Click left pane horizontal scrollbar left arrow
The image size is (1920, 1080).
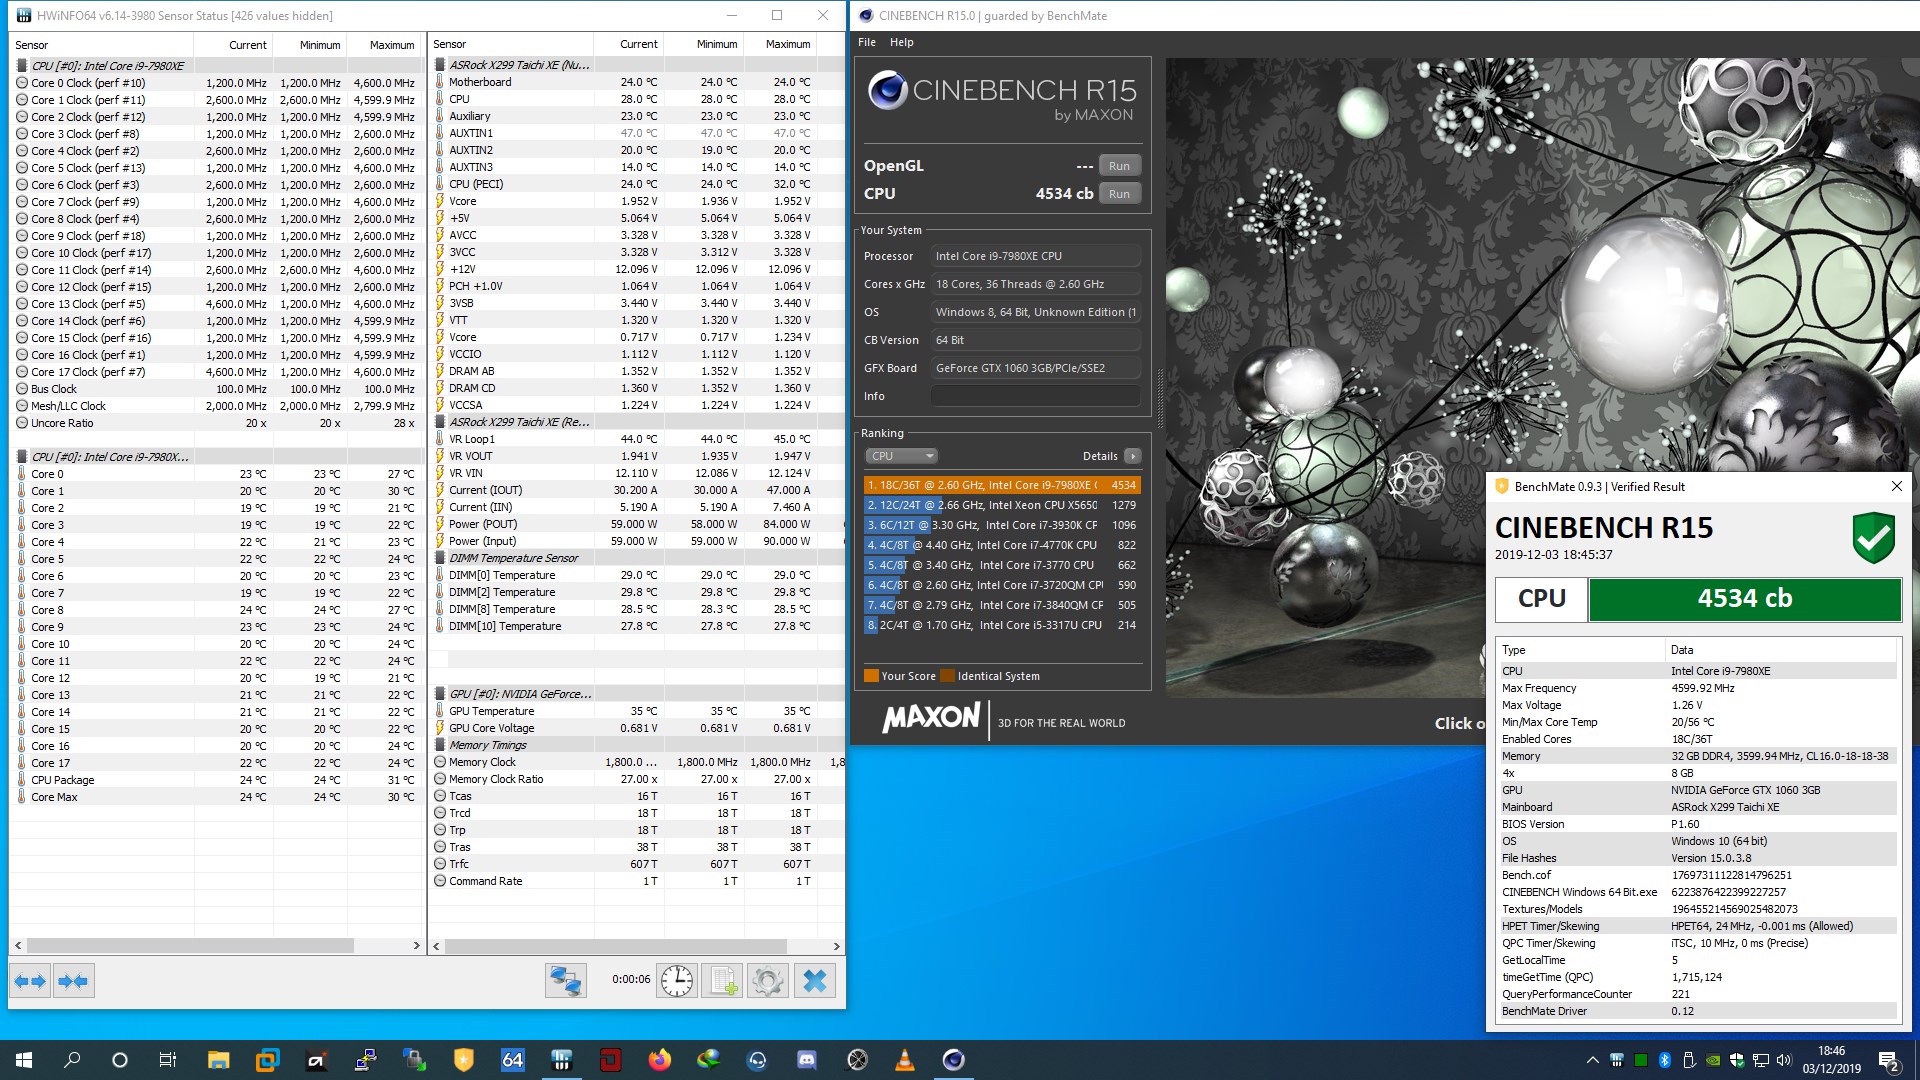pos(17,945)
